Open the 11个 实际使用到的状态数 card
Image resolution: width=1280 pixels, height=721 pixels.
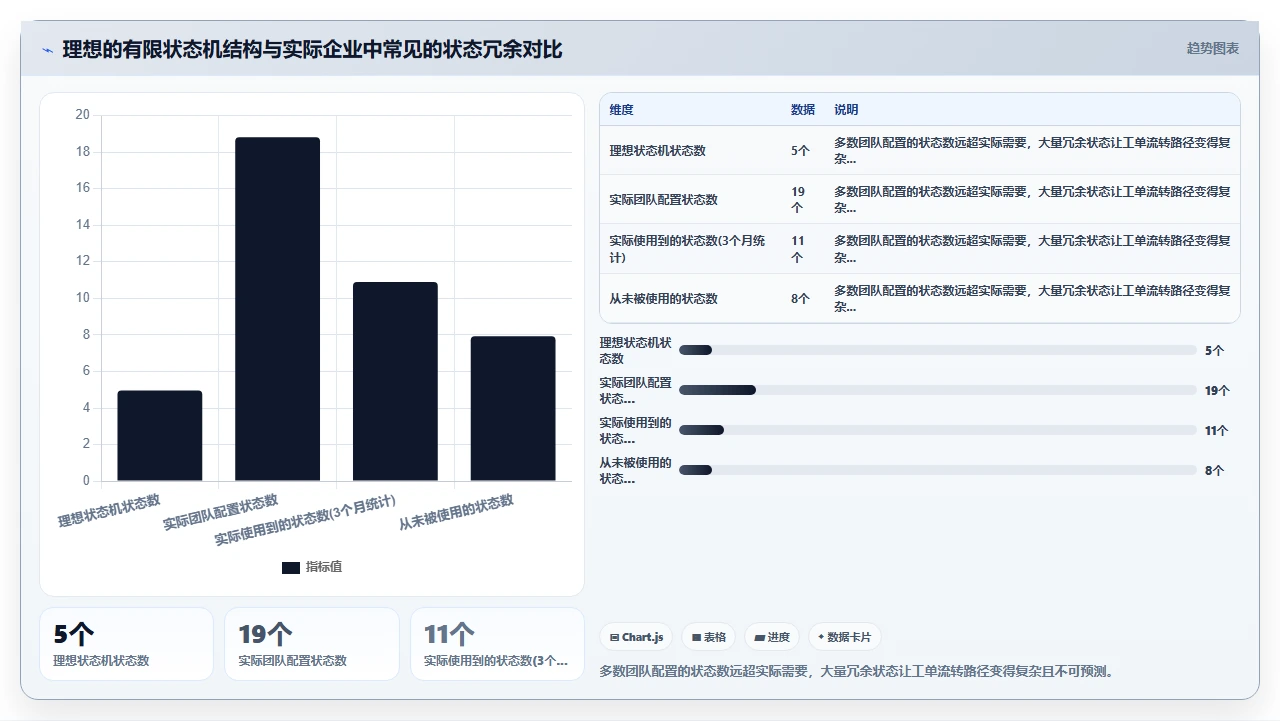coord(497,644)
